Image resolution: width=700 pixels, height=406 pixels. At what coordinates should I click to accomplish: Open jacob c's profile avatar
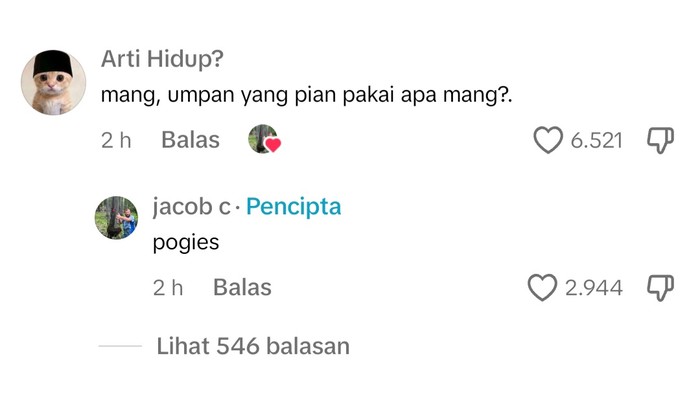coord(116,217)
